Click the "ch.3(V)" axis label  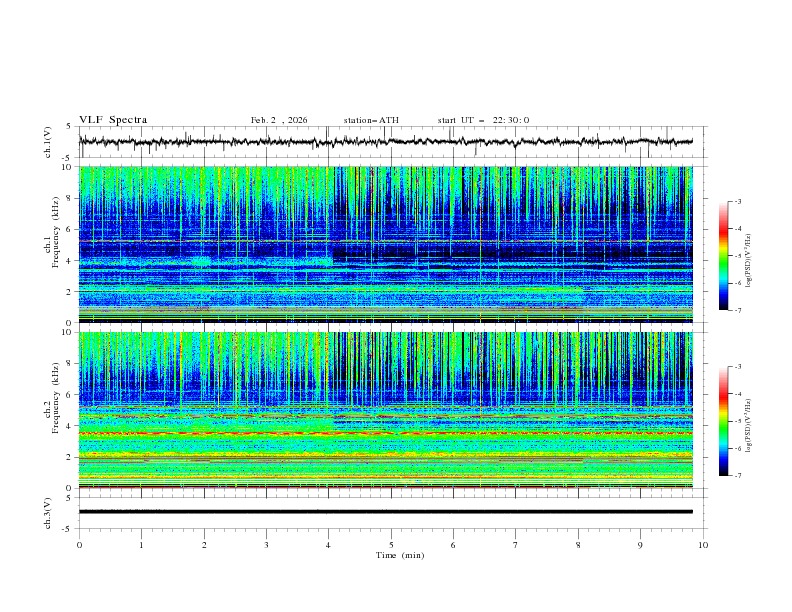(x=48, y=513)
